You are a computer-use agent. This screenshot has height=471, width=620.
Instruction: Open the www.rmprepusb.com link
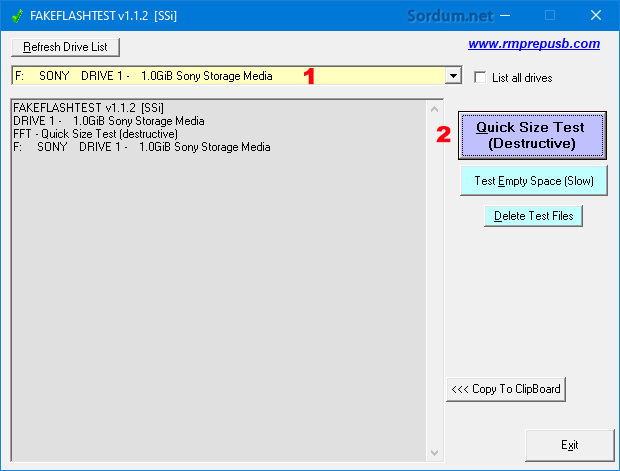pos(534,44)
